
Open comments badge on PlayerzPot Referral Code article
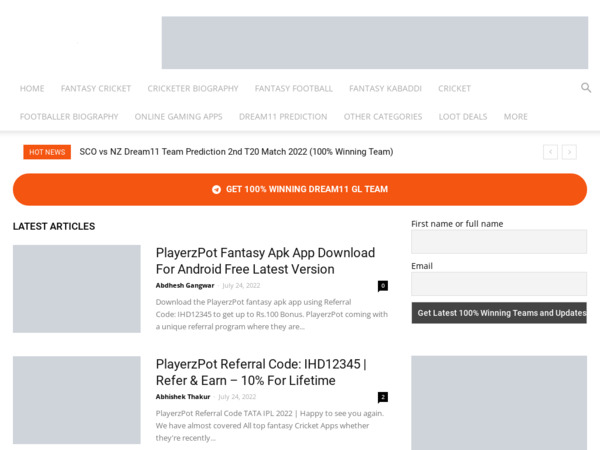383,397
